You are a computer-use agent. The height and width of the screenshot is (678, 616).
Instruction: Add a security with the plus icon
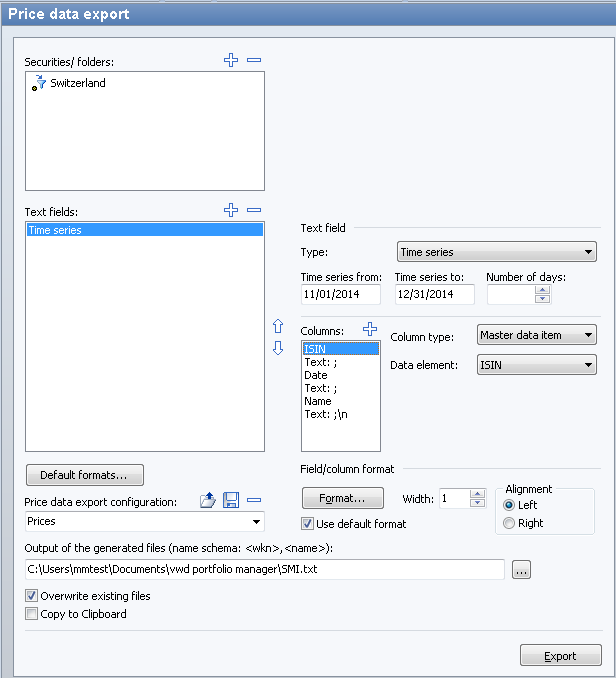(231, 61)
